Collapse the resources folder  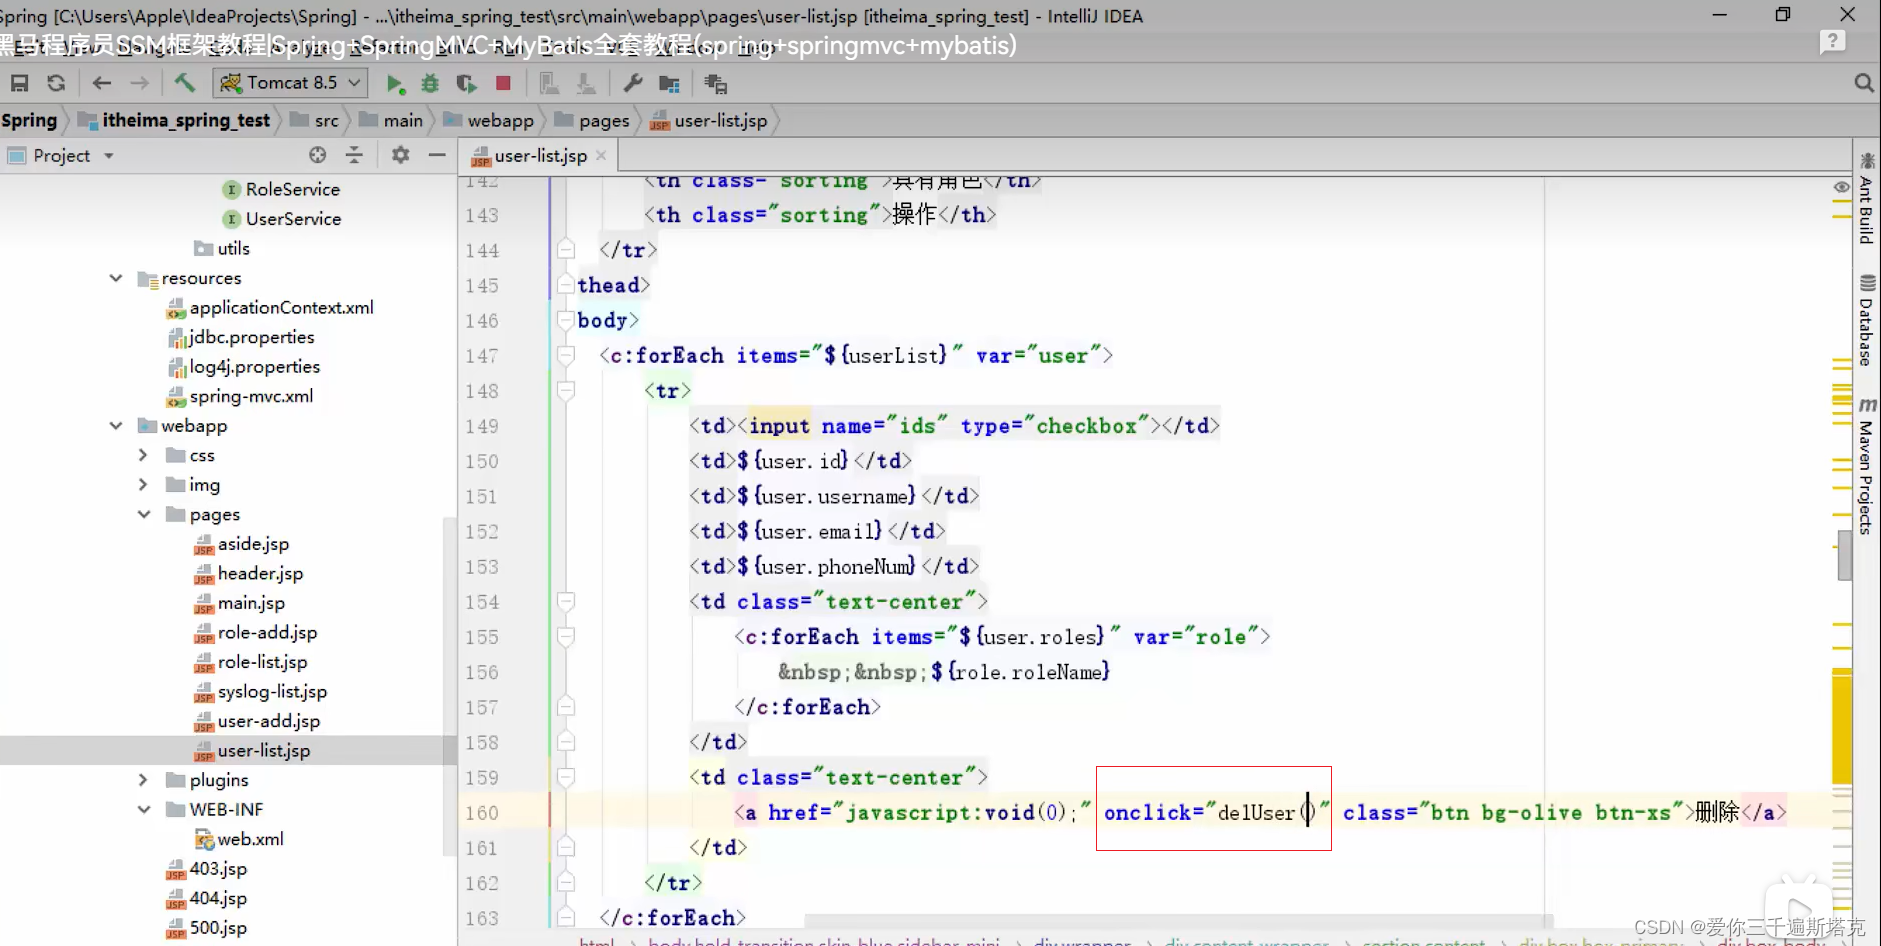tap(116, 278)
